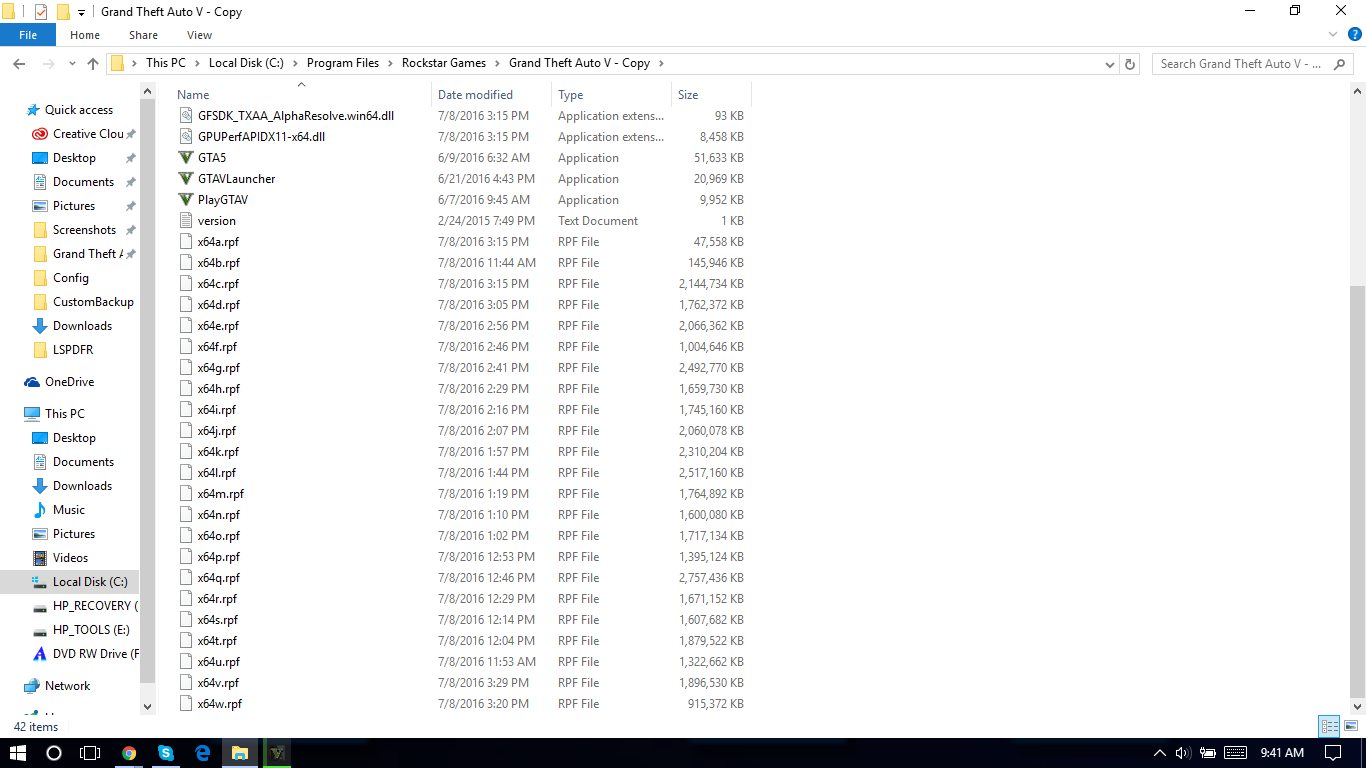This screenshot has width=1366, height=768.
Task: Select the GTAVLauncher application icon
Action: pyautogui.click(x=185, y=179)
